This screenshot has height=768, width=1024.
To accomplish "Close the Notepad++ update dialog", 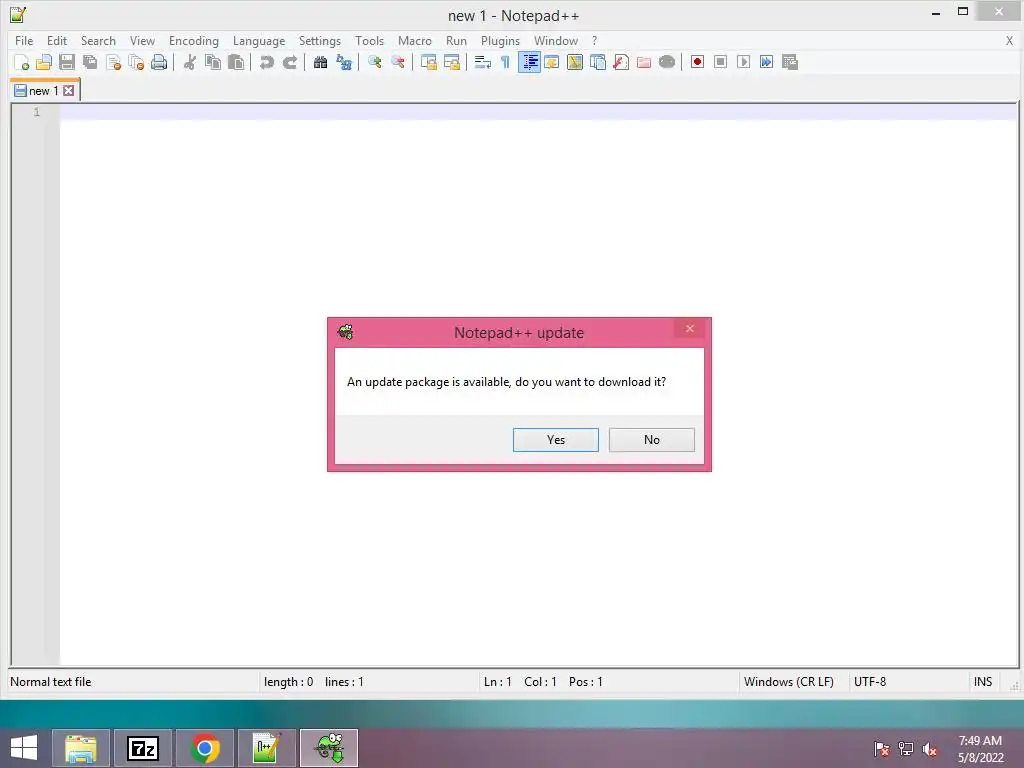I will pos(690,328).
